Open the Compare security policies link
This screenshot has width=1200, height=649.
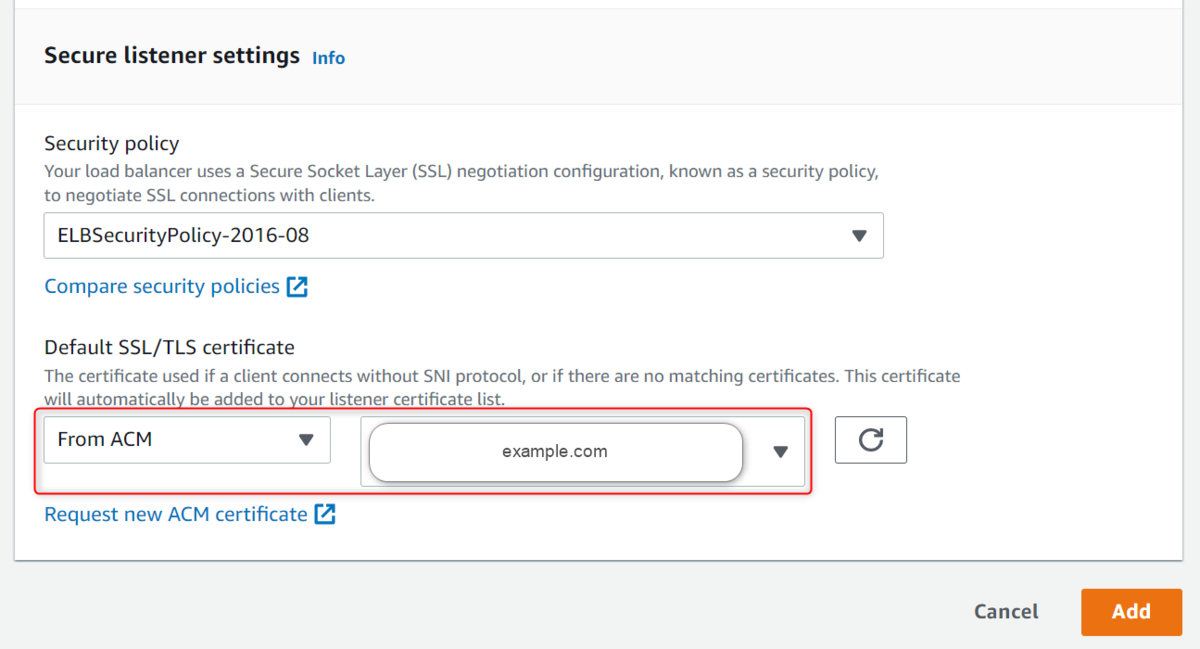[162, 287]
